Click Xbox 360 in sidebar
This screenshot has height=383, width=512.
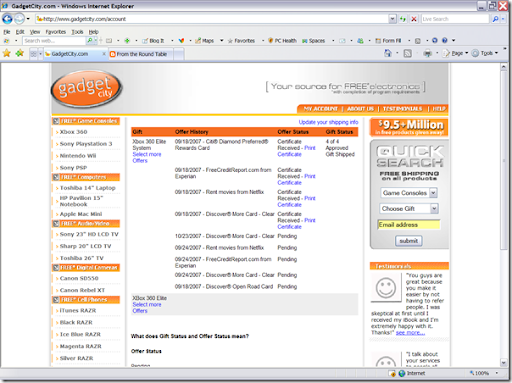[73, 132]
